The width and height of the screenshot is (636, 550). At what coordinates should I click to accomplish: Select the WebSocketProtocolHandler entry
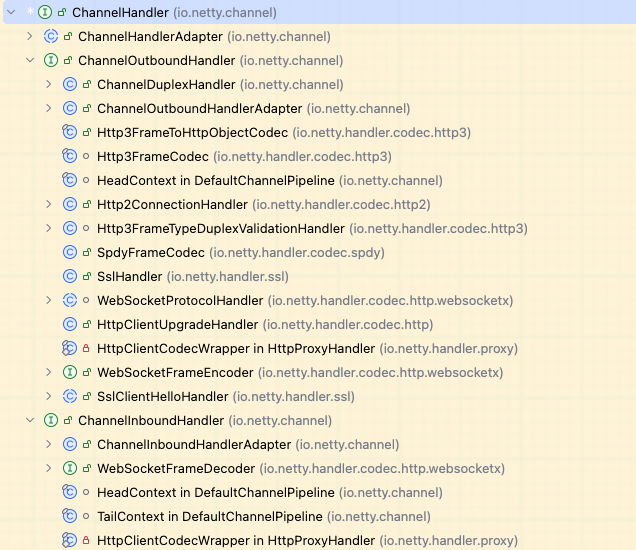[x=180, y=300]
